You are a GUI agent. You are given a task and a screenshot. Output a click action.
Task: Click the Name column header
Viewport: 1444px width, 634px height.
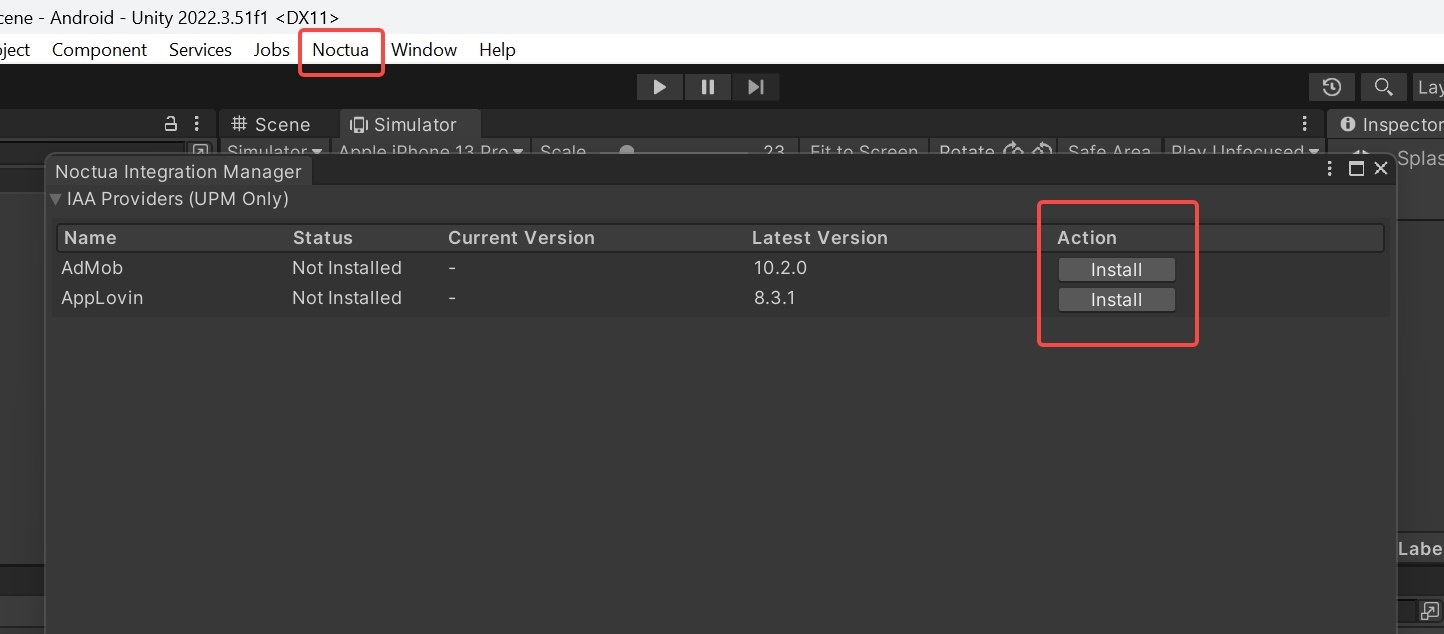pyautogui.click(x=90, y=238)
